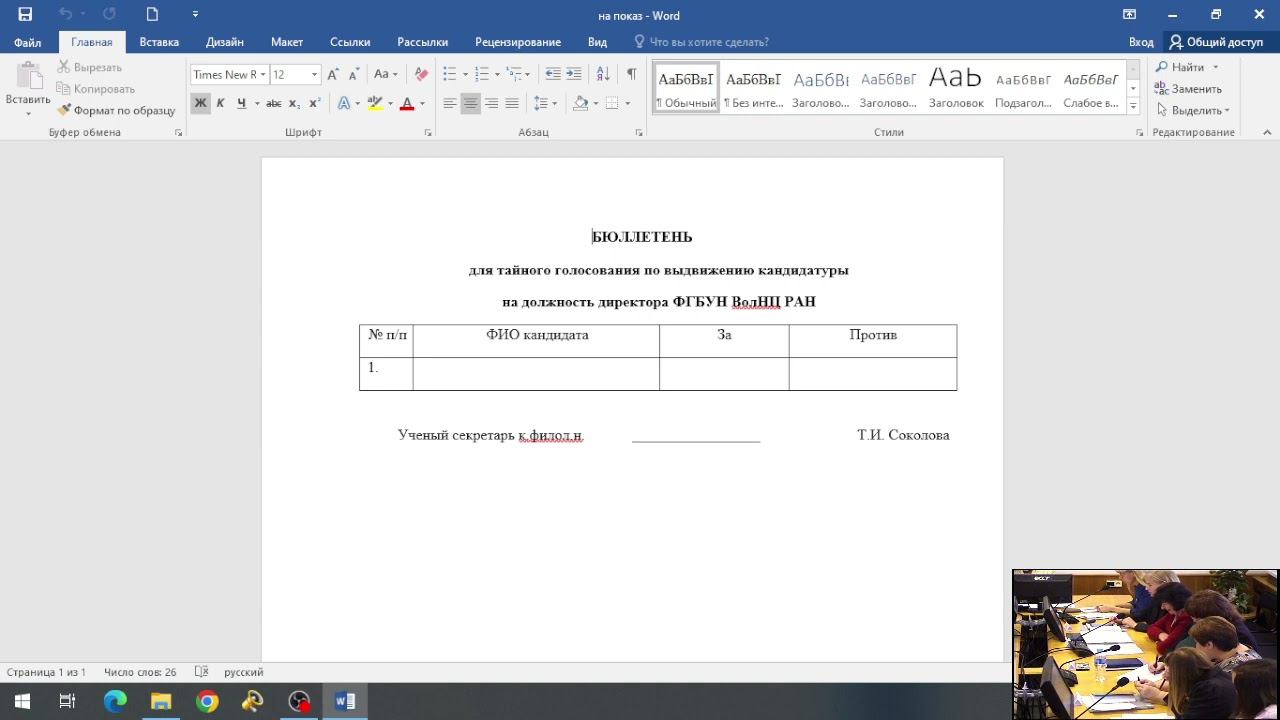Image resolution: width=1280 pixels, height=720 pixels.
Task: Create a new document from quick access toolbar
Action: click(152, 14)
